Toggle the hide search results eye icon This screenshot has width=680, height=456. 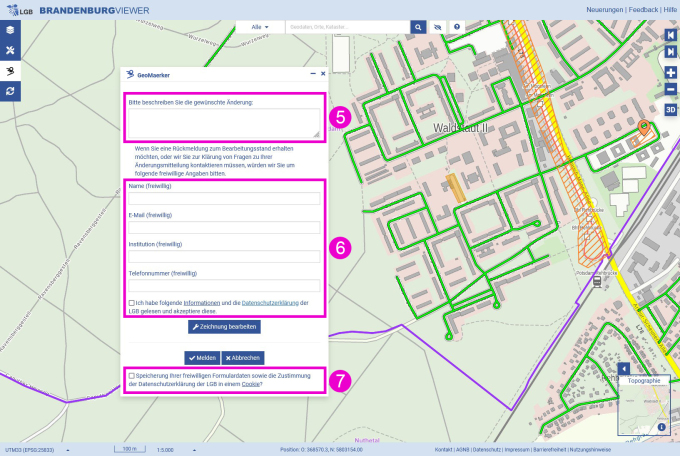438,27
